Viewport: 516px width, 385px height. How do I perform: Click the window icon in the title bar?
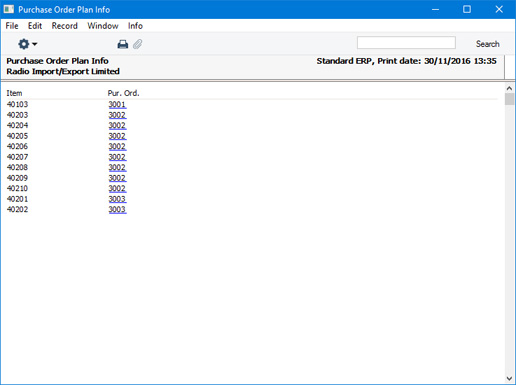coord(9,9)
